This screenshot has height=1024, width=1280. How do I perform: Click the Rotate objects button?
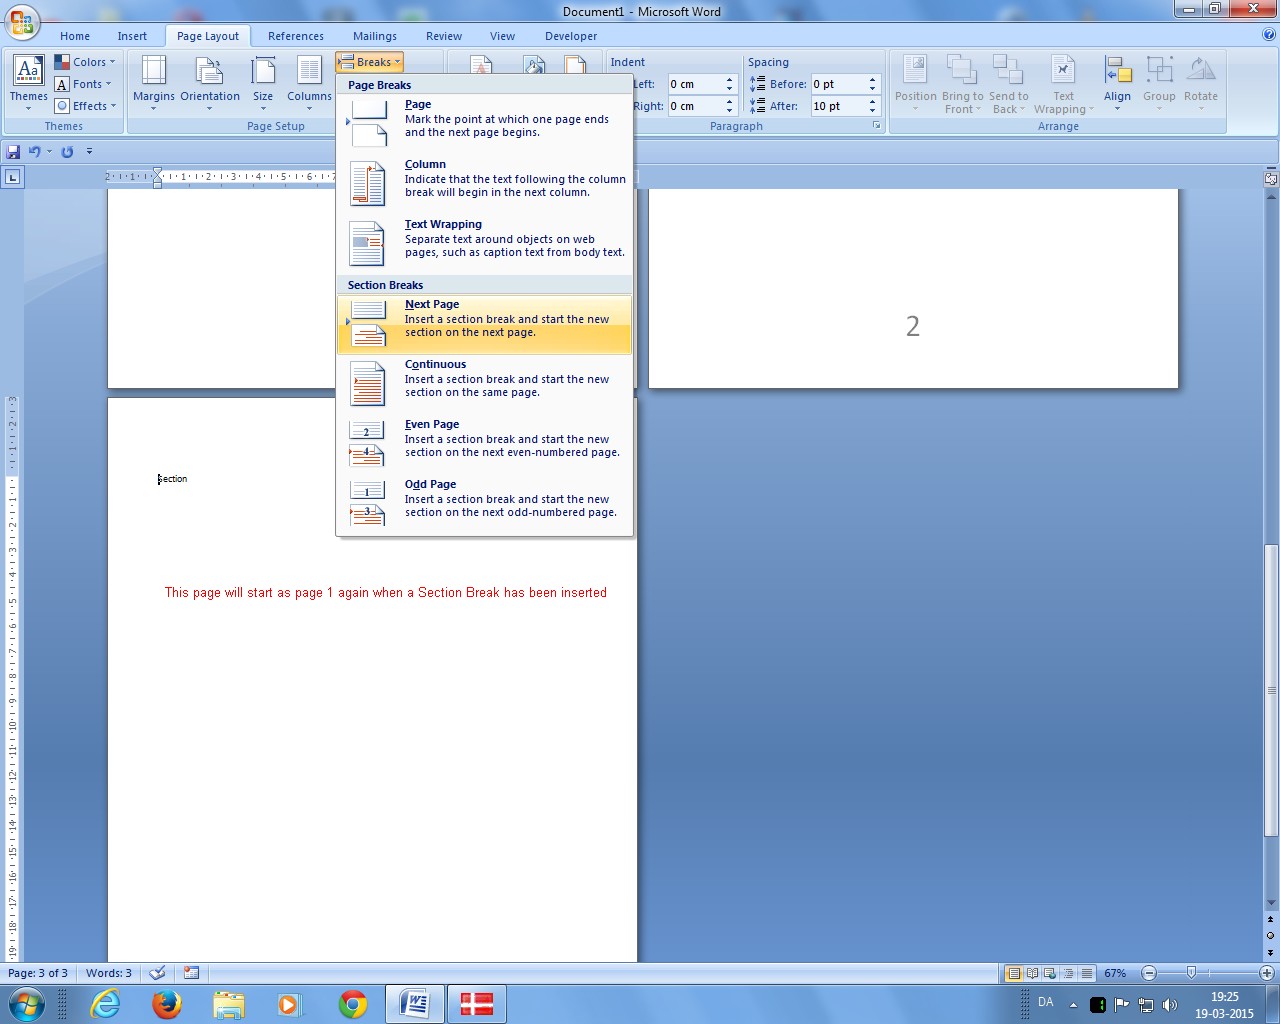click(1201, 84)
